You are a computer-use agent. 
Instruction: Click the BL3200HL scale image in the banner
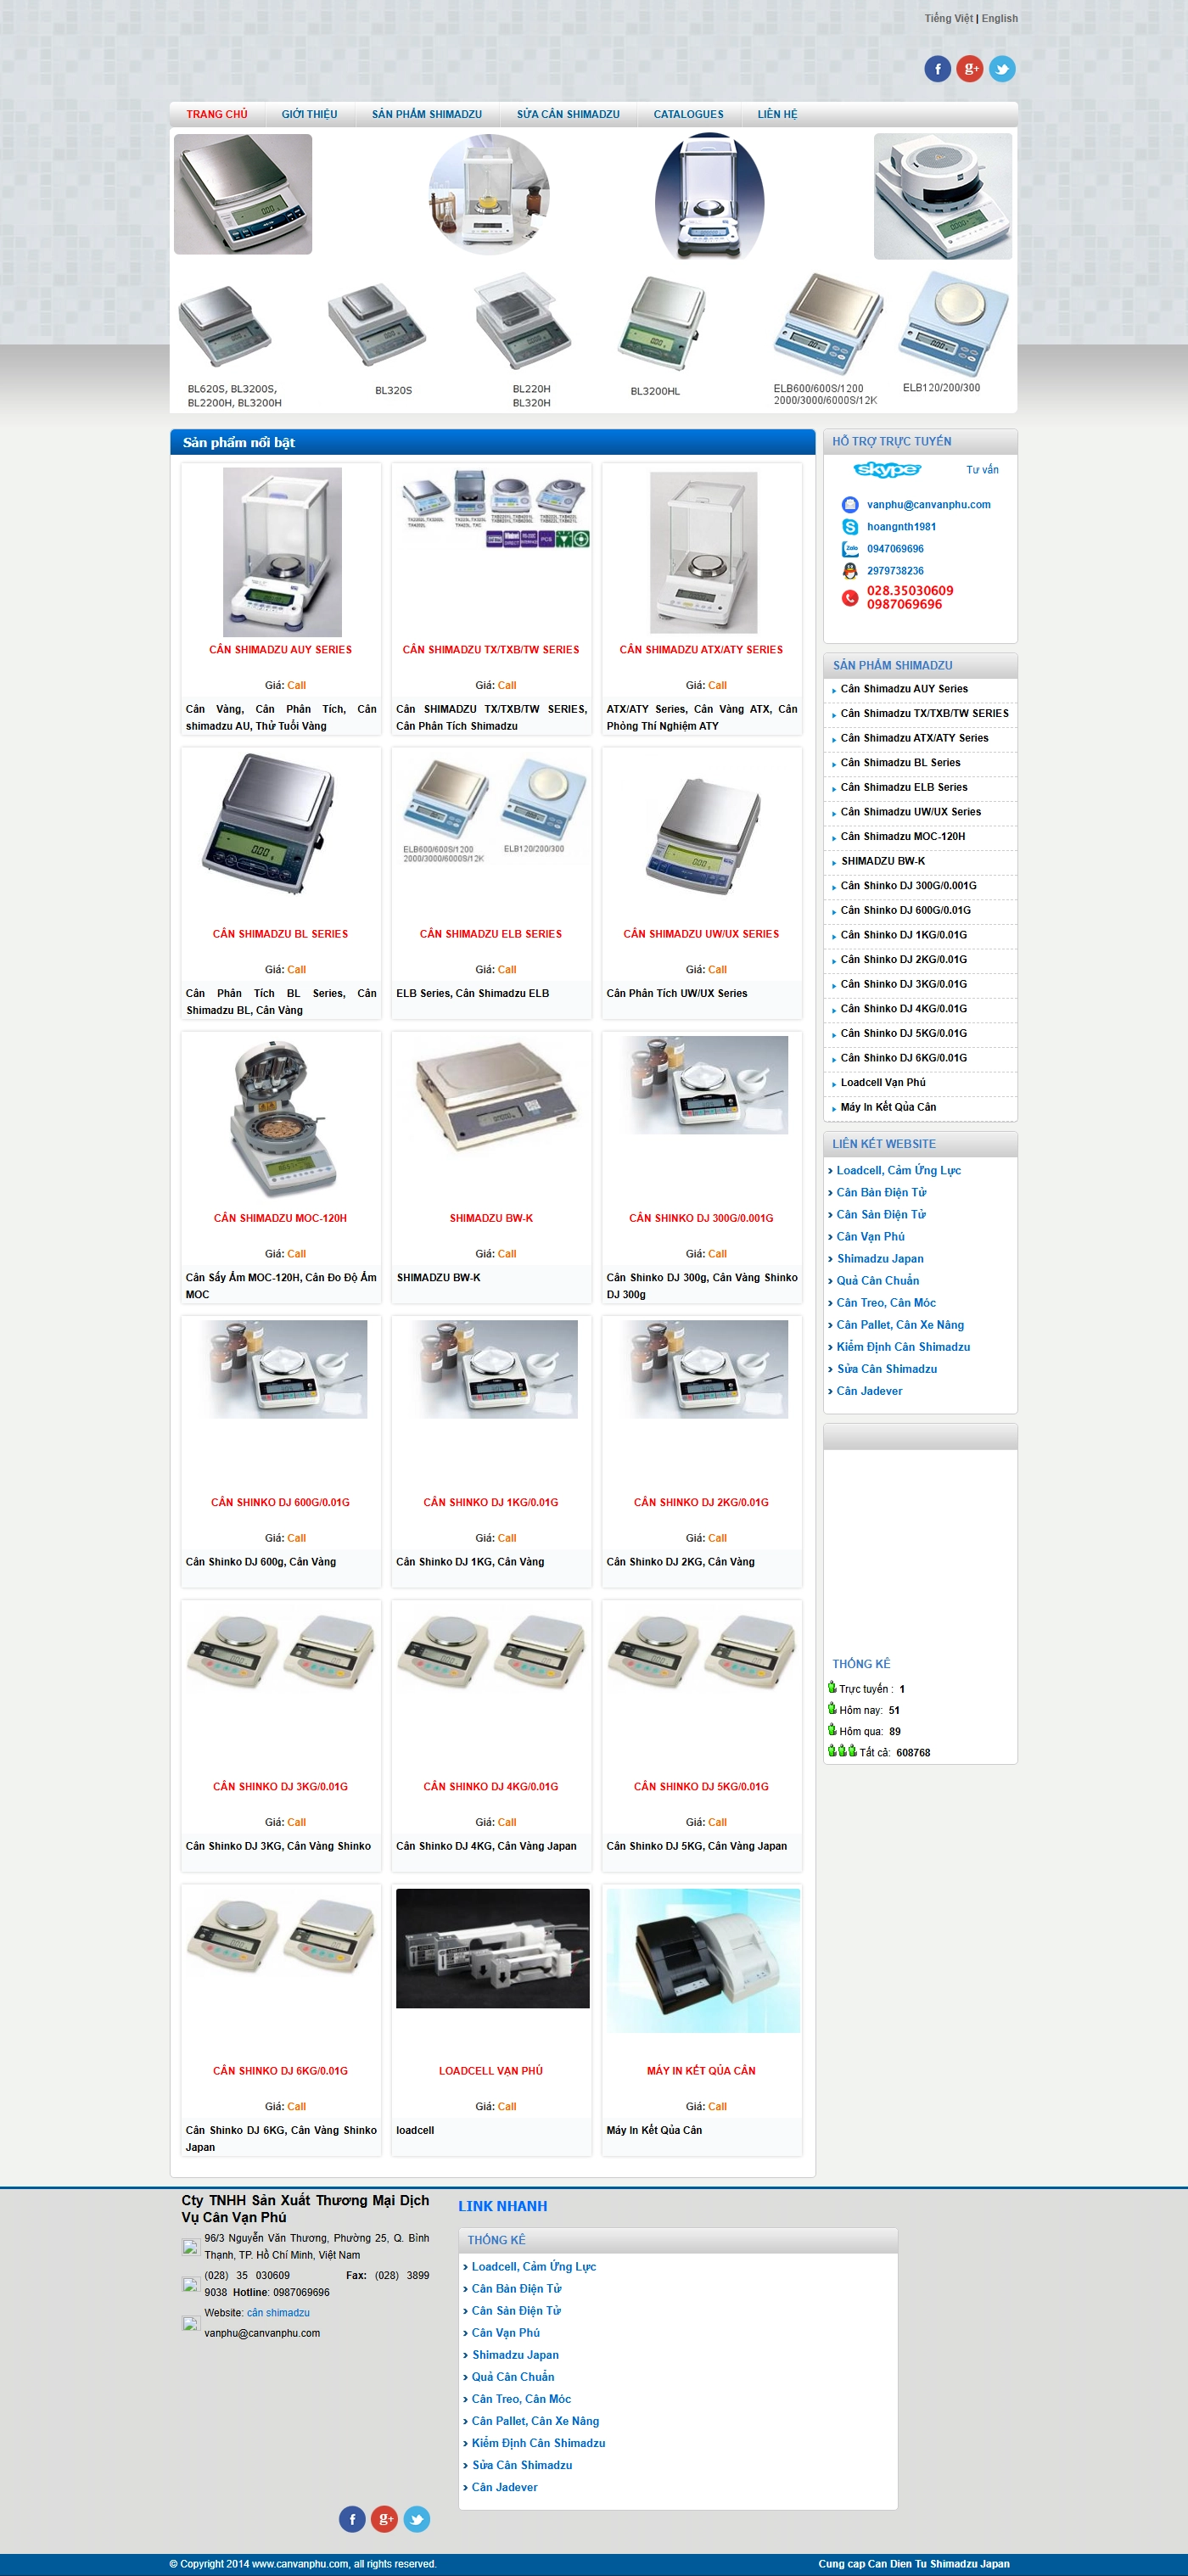pos(662,324)
